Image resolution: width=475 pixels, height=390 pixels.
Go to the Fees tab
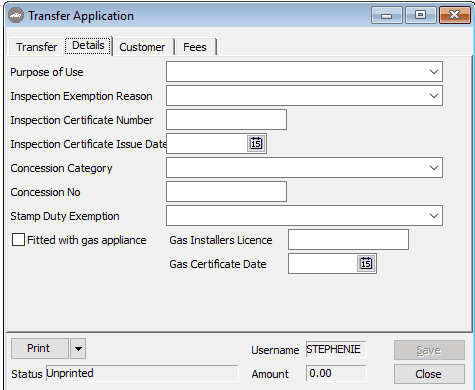click(x=195, y=47)
